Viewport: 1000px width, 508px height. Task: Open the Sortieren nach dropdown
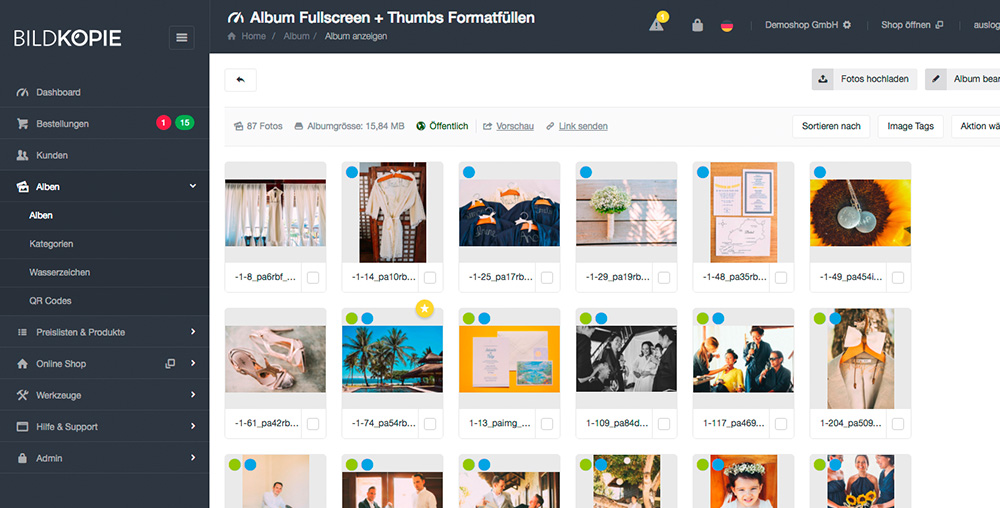pyautogui.click(x=831, y=126)
